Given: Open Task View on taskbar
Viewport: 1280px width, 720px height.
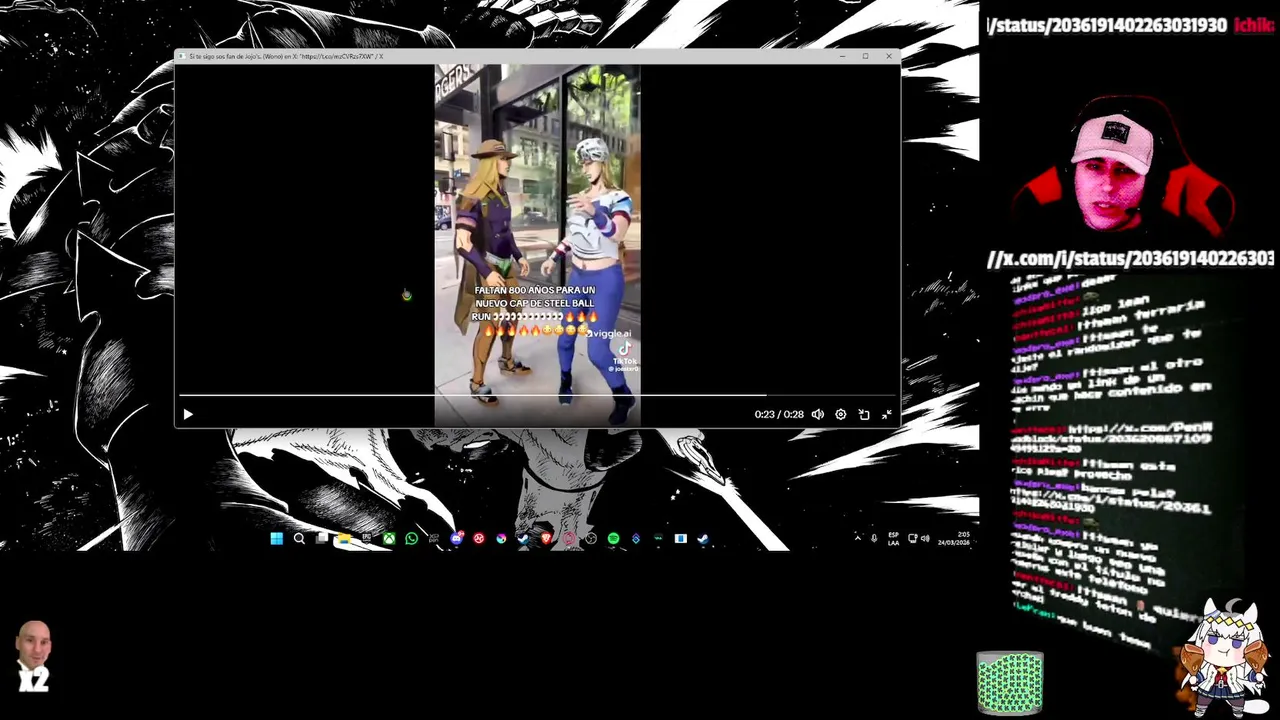Looking at the screenshot, I should 322,539.
